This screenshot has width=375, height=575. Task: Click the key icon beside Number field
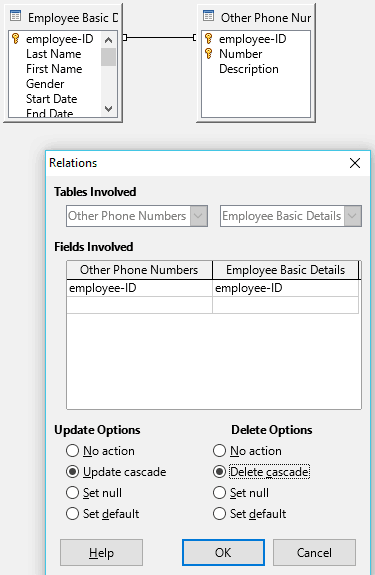[208, 53]
